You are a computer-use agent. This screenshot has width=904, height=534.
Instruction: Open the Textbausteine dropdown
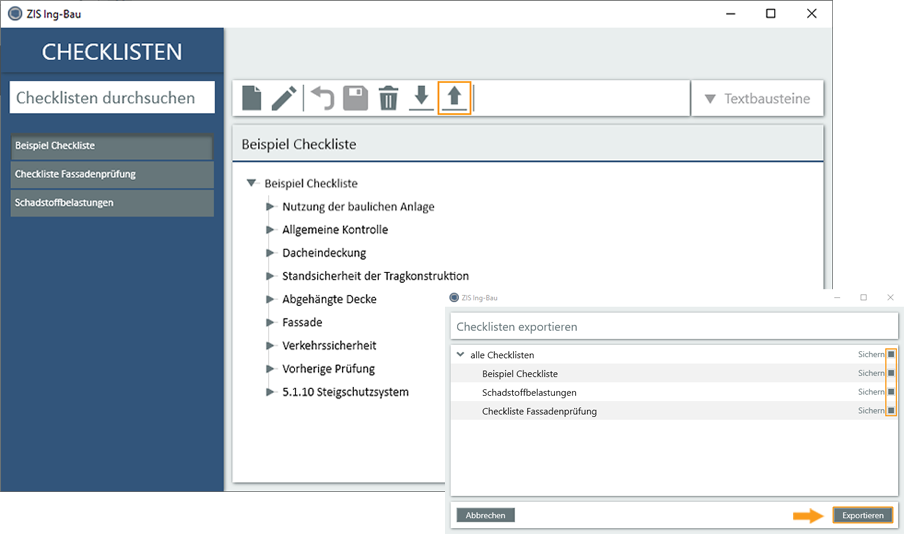coord(757,99)
